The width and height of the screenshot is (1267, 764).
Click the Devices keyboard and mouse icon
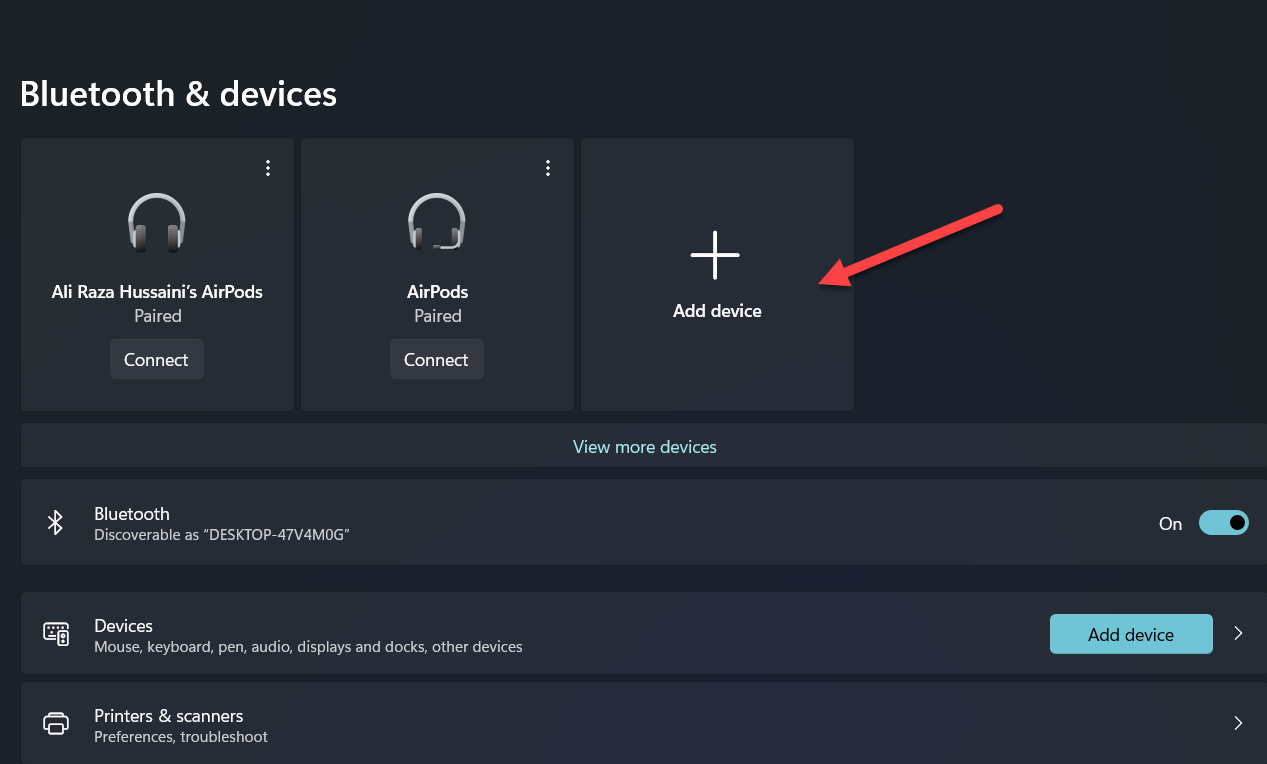click(x=56, y=633)
